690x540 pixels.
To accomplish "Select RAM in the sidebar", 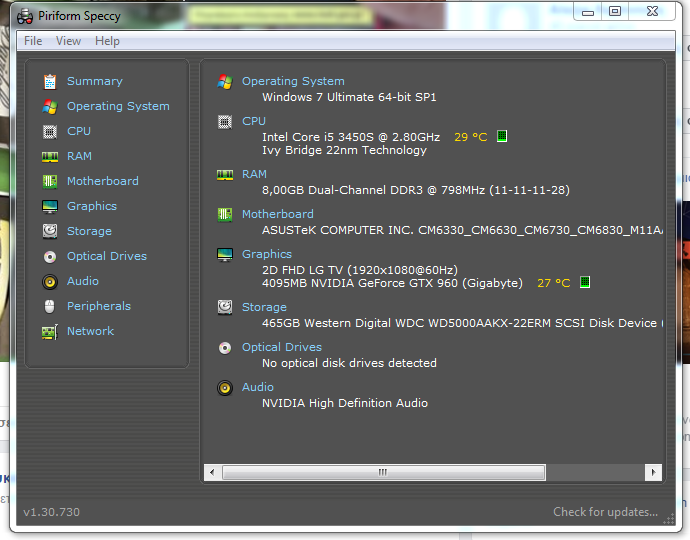I will (79, 156).
